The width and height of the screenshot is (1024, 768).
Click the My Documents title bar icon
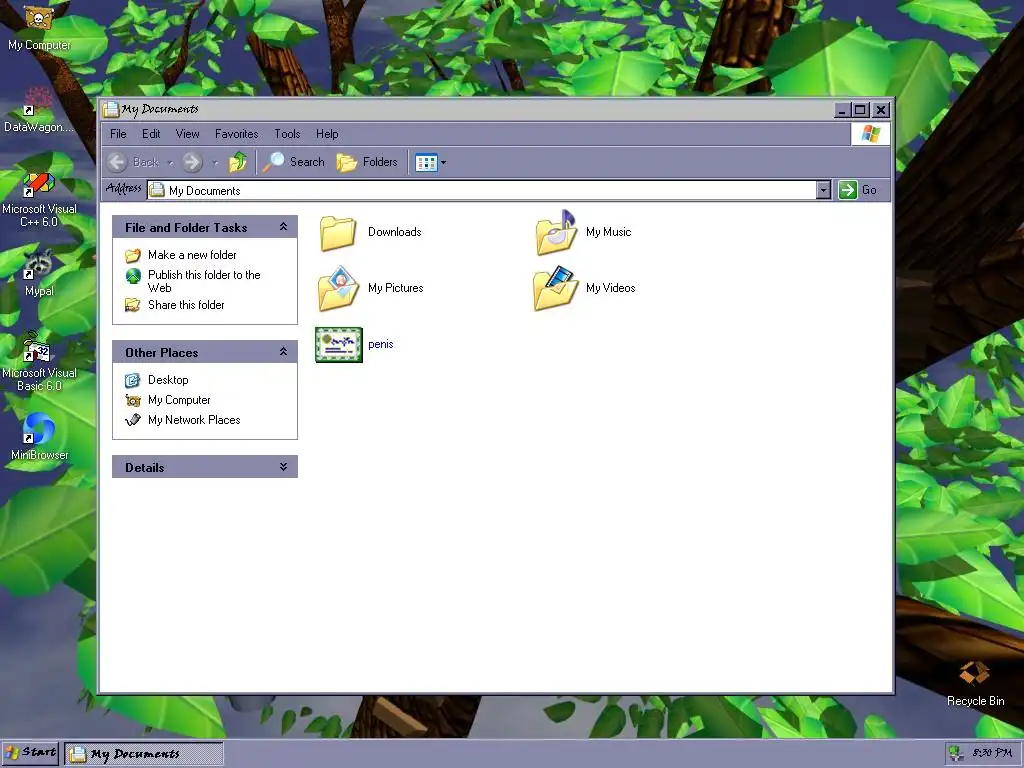pyautogui.click(x=111, y=109)
